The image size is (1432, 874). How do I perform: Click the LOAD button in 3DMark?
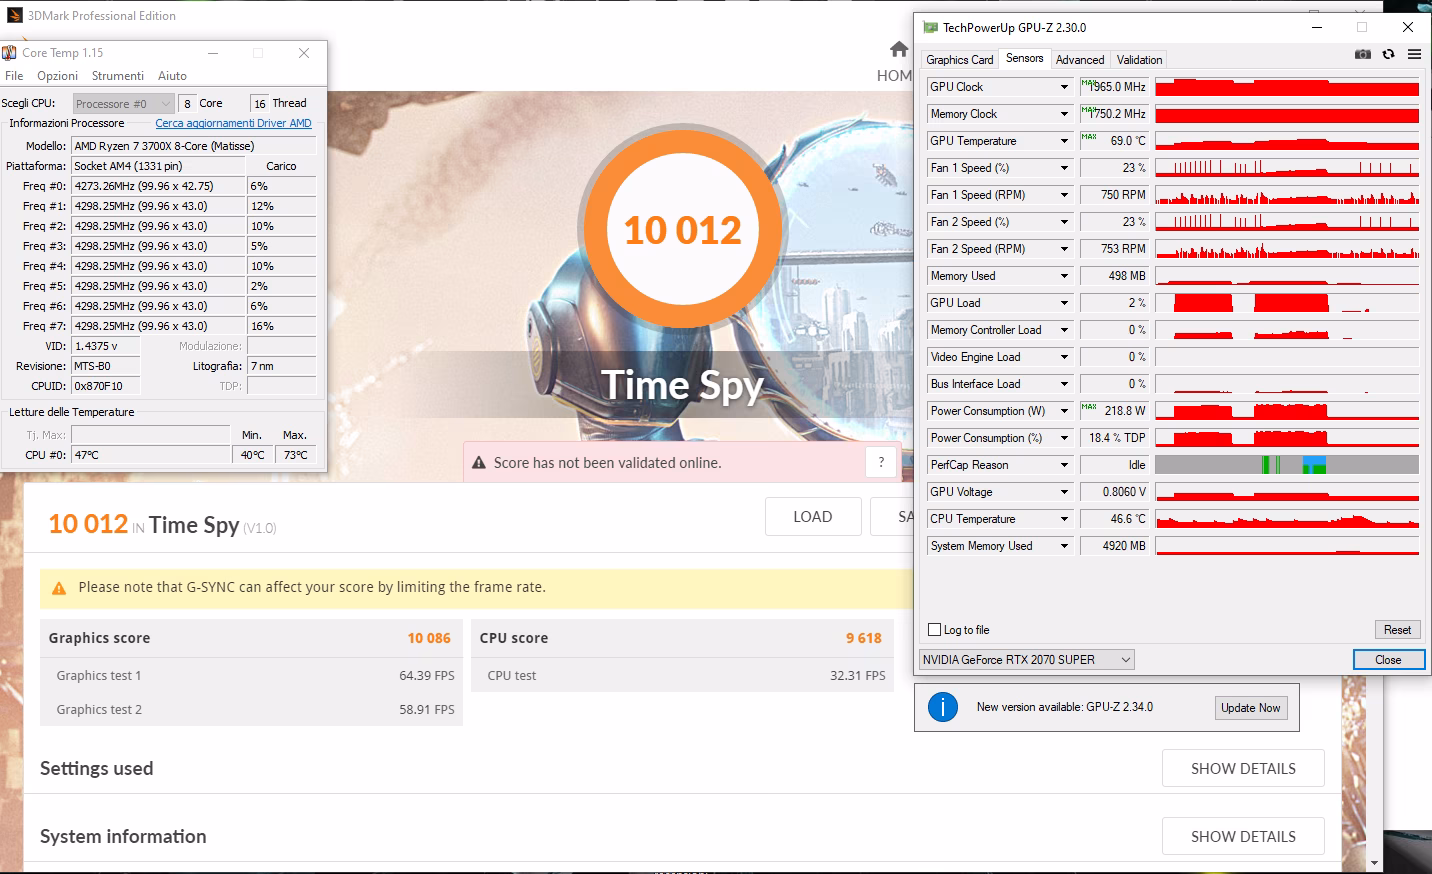click(813, 517)
